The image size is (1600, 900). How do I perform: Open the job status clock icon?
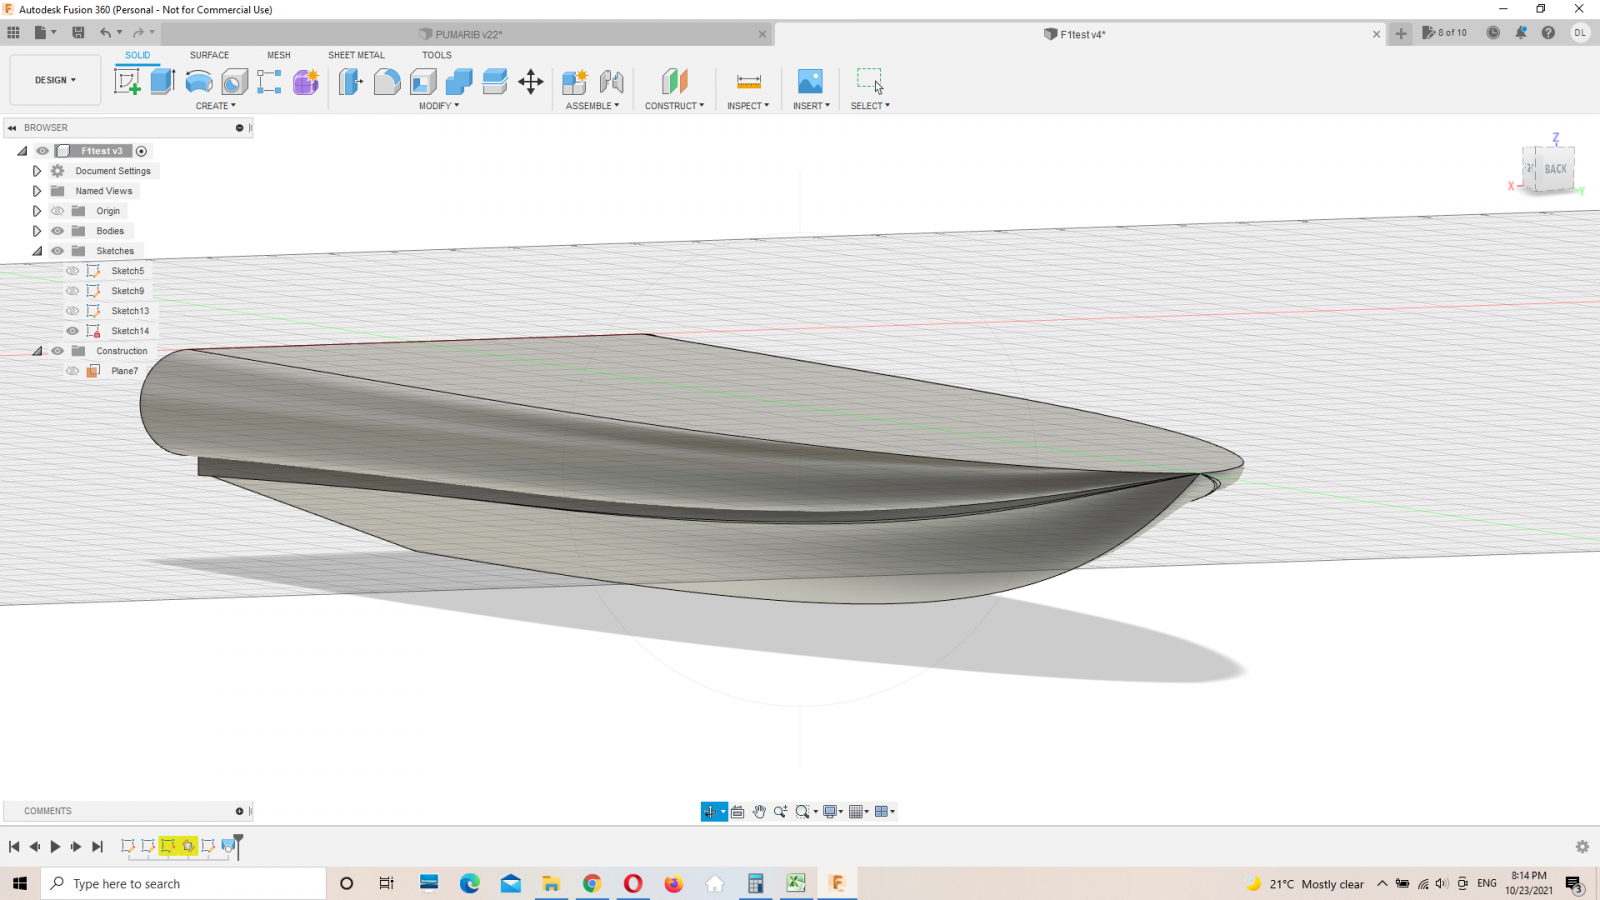[1493, 33]
